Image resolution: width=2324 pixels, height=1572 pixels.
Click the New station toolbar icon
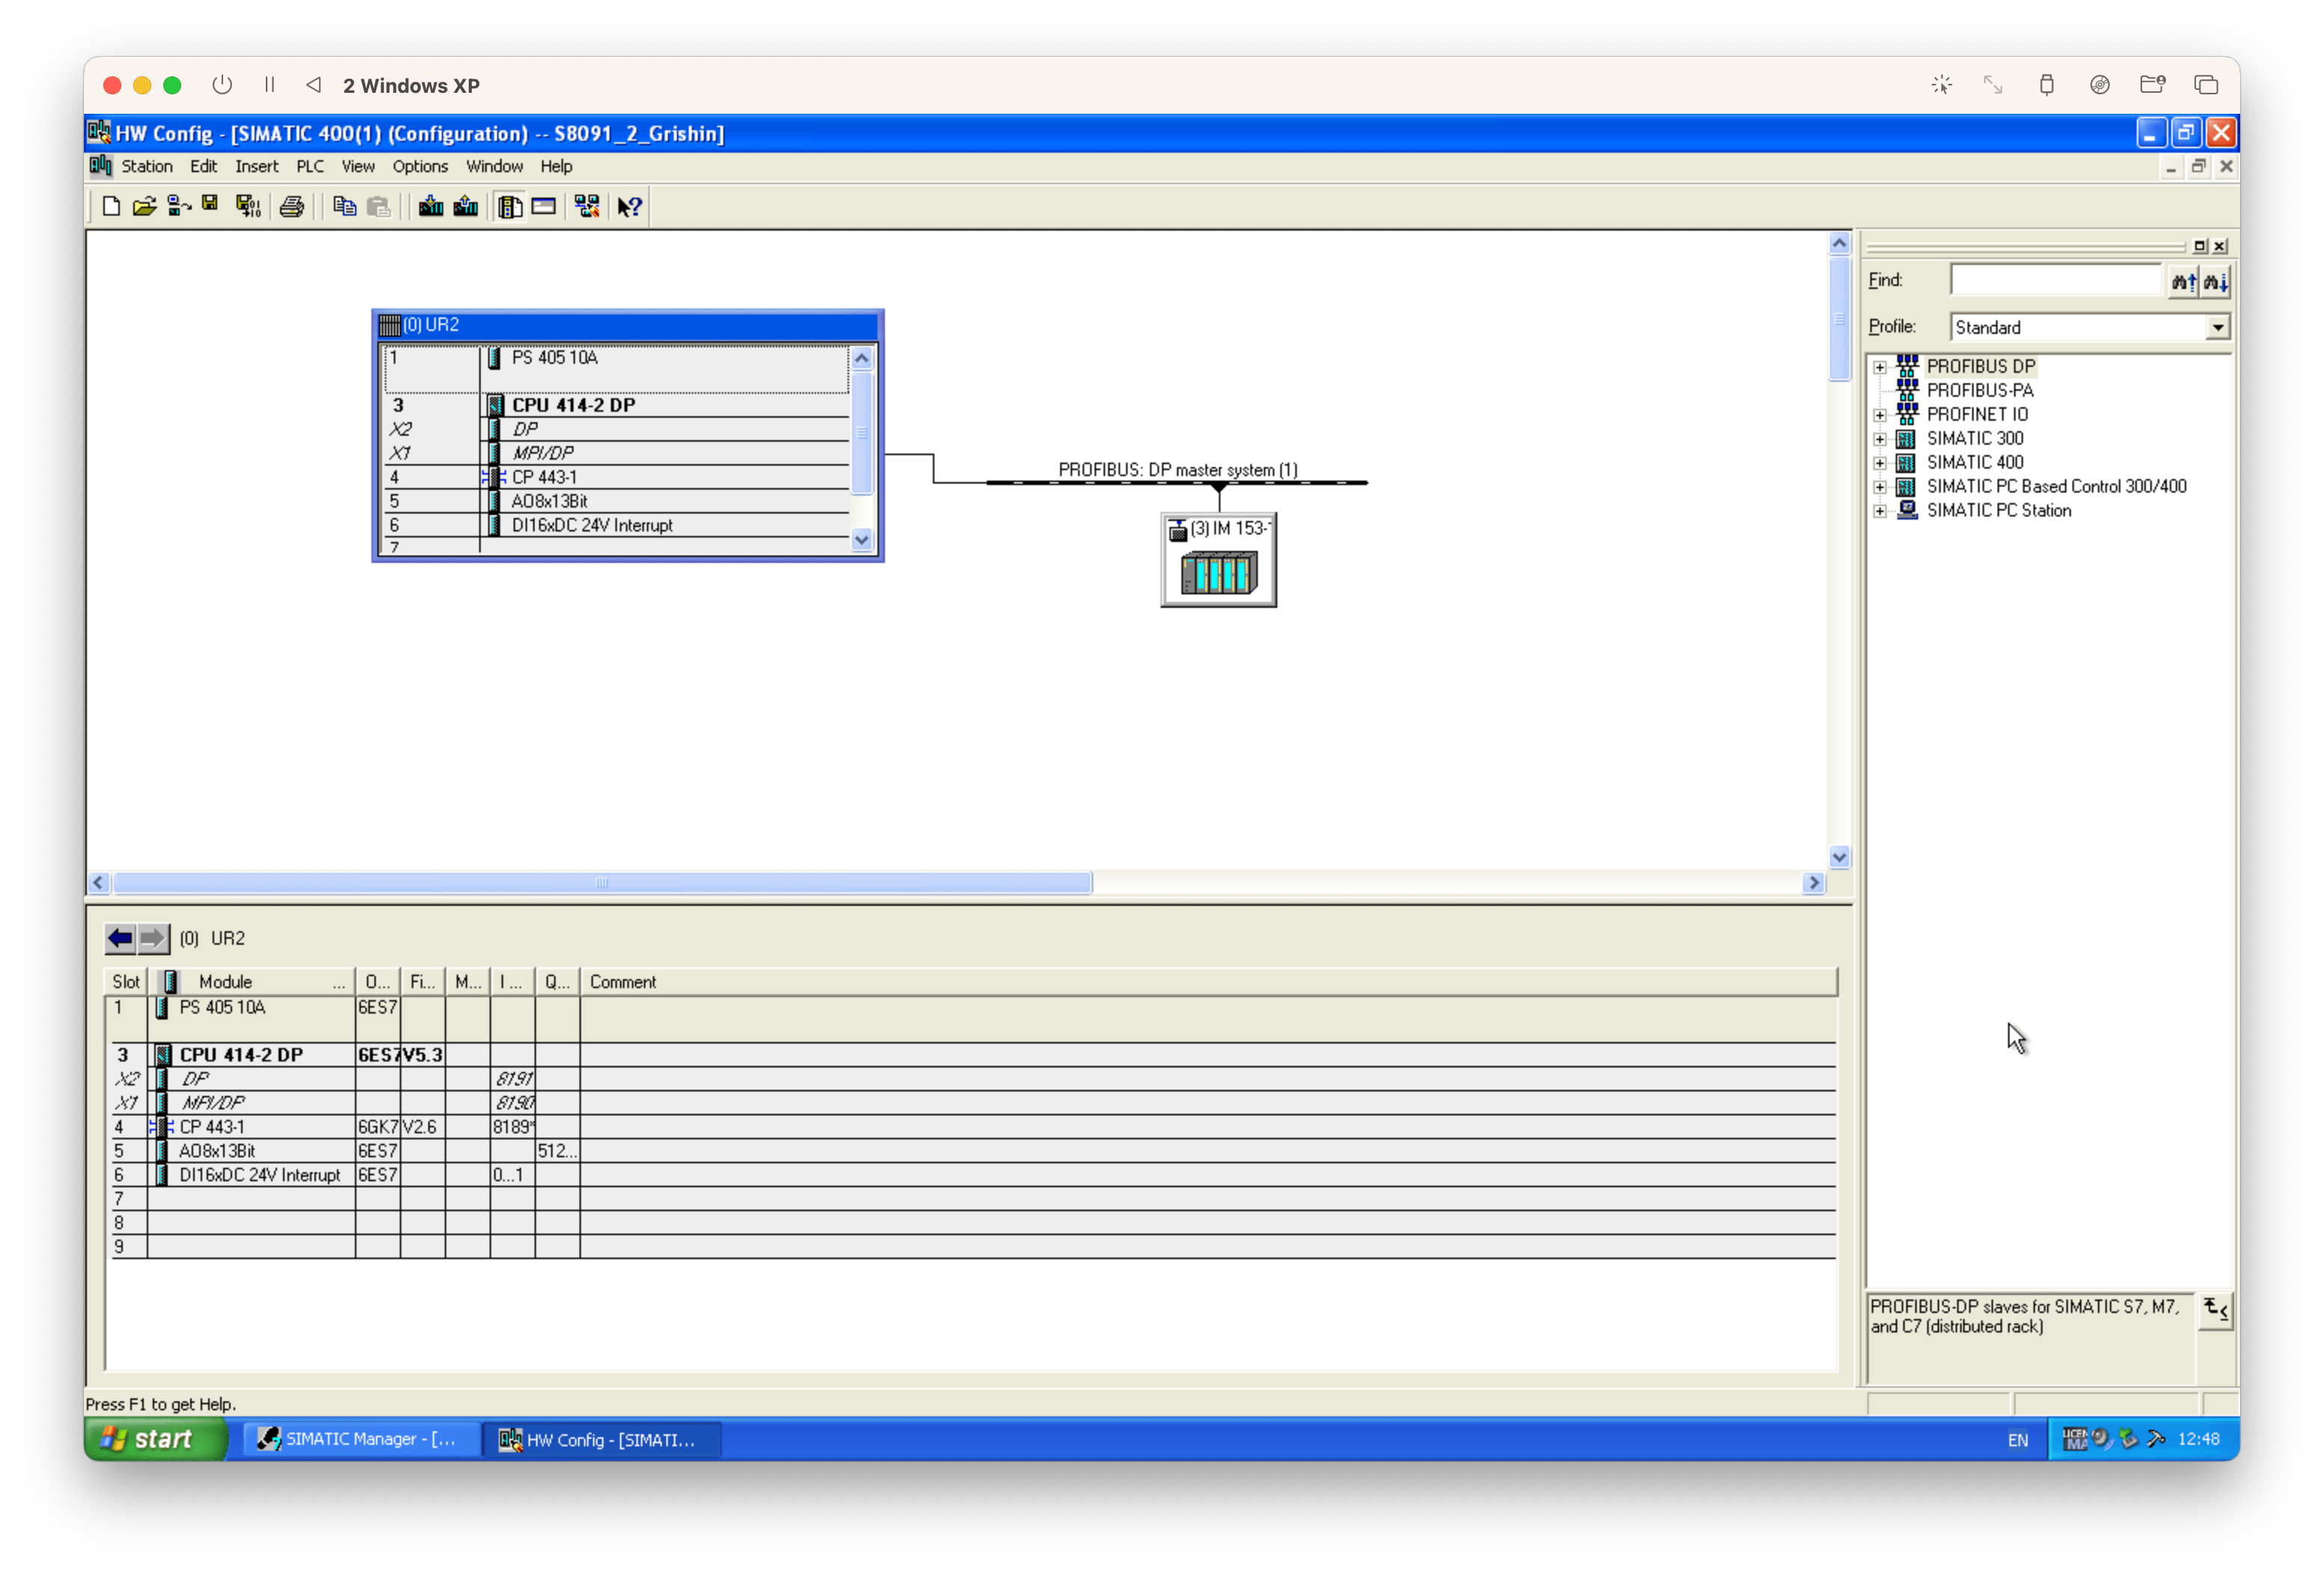pyautogui.click(x=111, y=207)
